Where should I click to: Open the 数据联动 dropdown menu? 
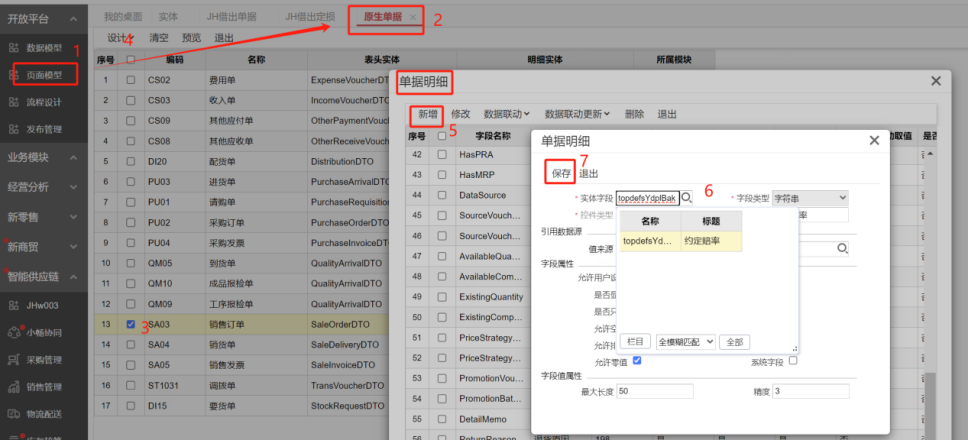click(x=507, y=114)
